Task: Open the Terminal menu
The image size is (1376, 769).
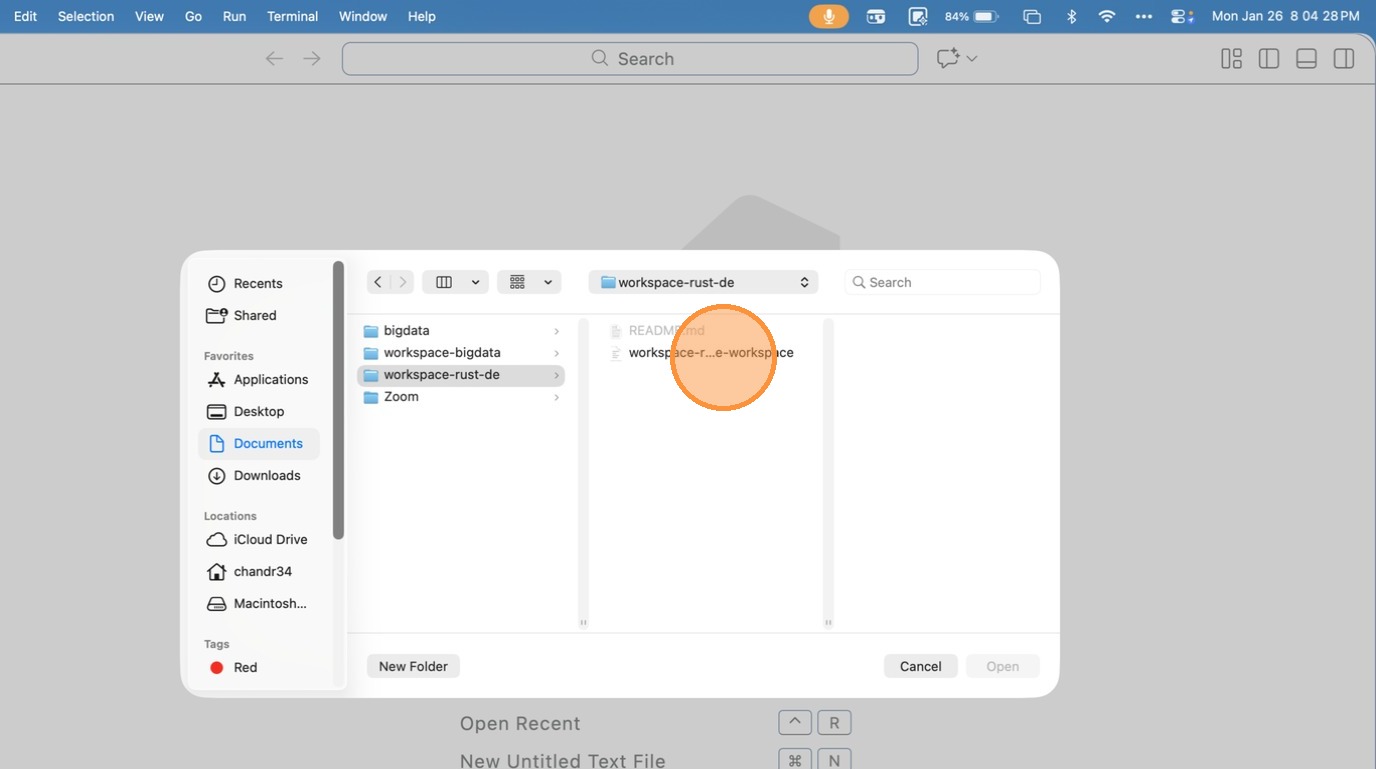Action: tap(293, 16)
